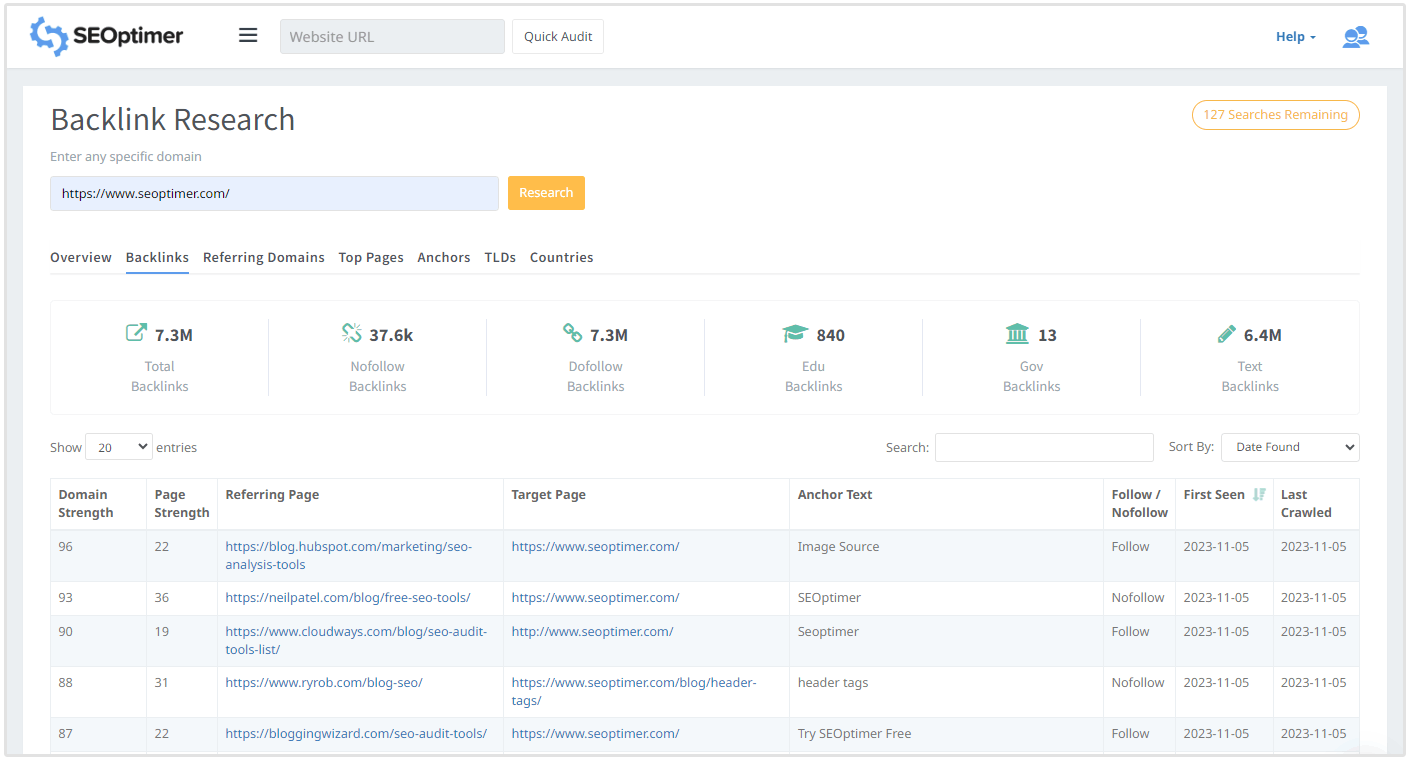This screenshot has width=1410, height=760.
Task: Click the Edu Backlinks graduation cap icon
Action: click(794, 333)
